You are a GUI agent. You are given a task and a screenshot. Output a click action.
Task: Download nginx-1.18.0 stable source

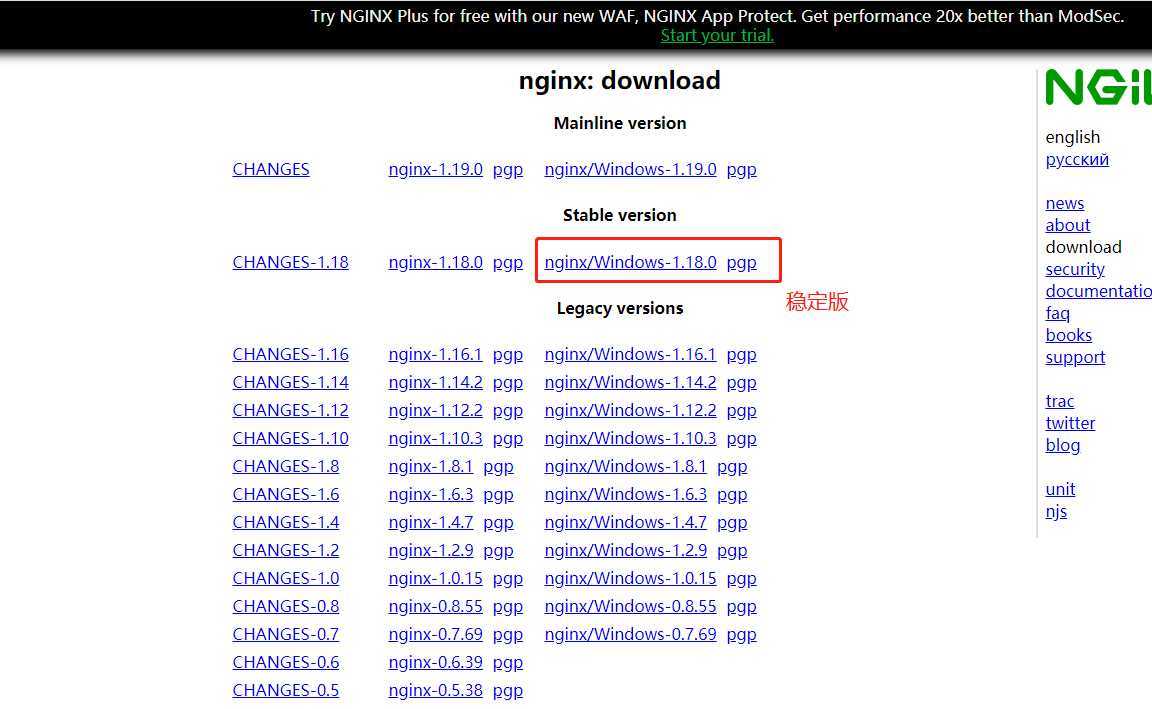436,262
